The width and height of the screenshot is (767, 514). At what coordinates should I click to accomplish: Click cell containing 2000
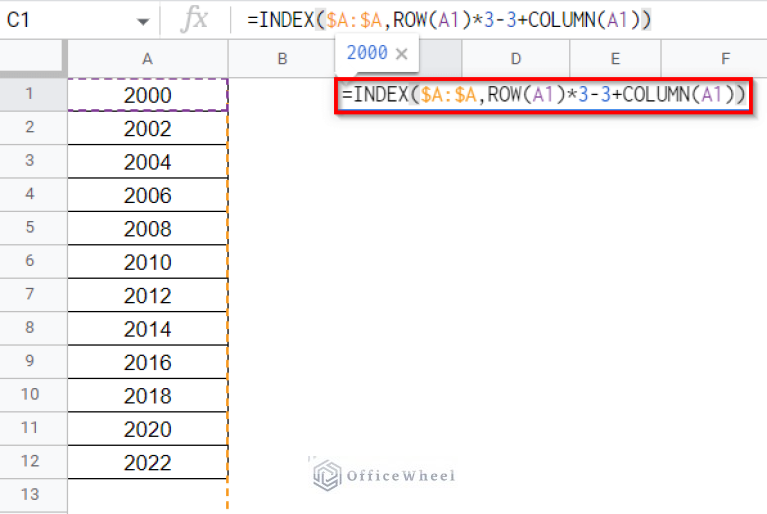tap(147, 95)
